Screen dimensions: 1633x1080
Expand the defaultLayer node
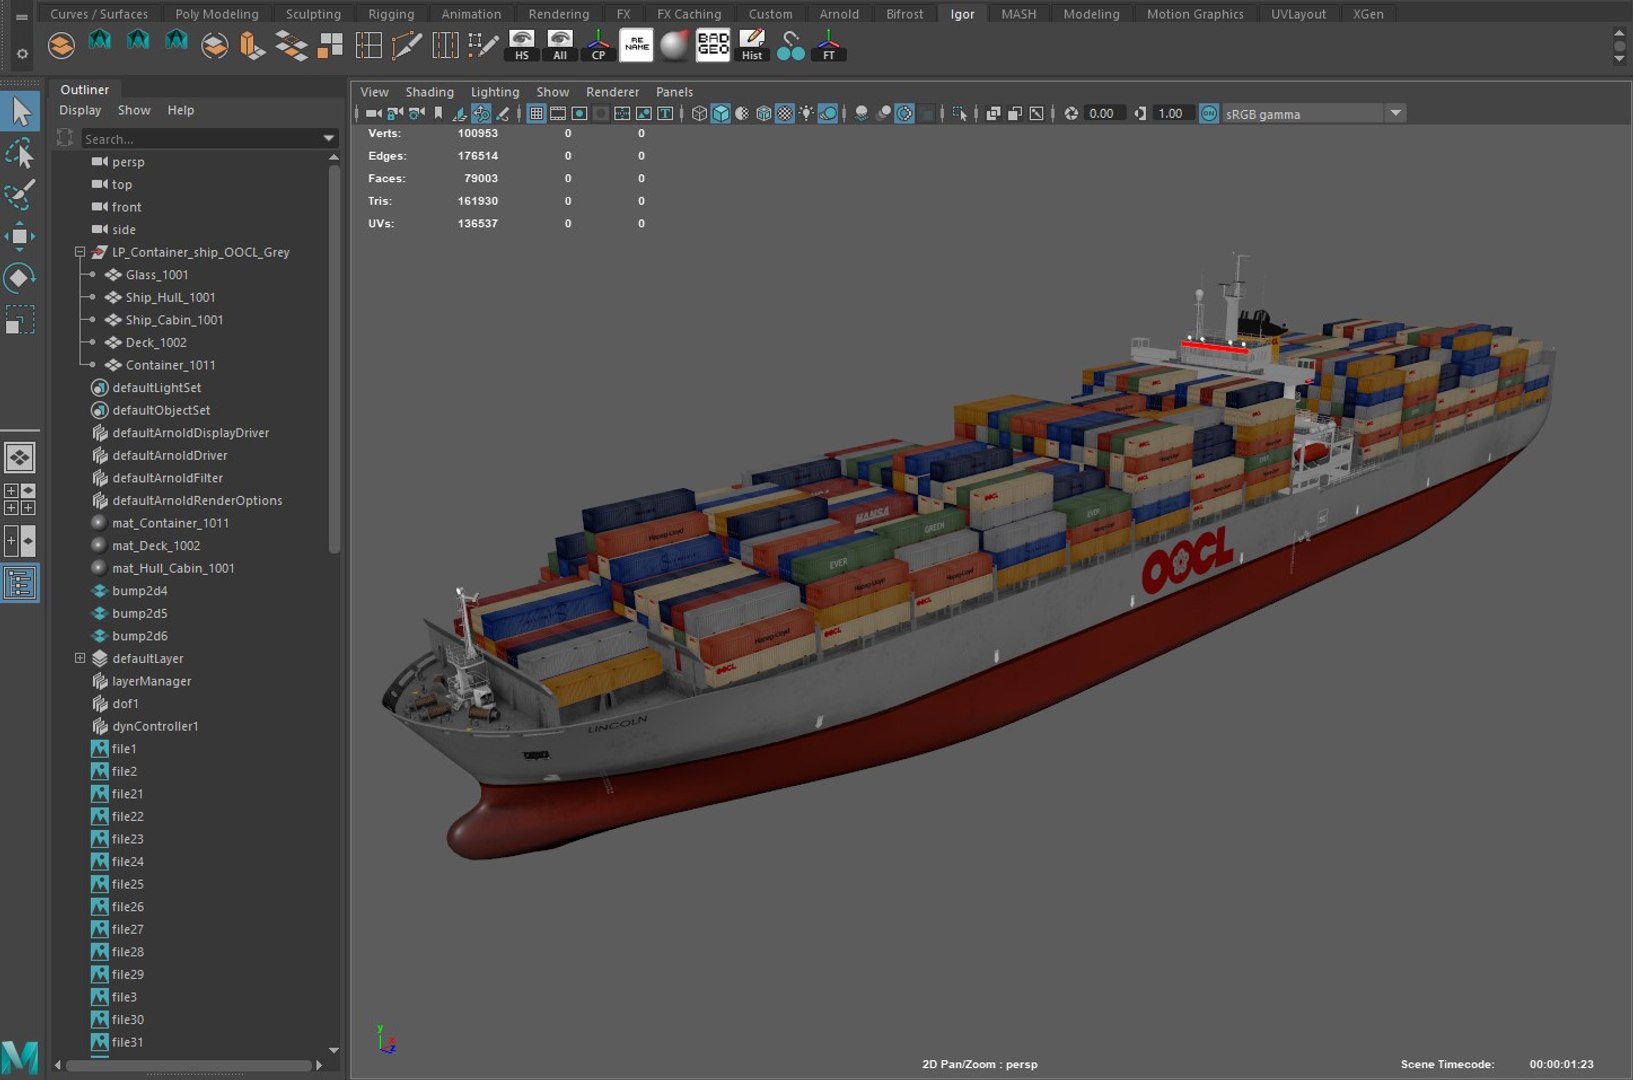pos(80,658)
